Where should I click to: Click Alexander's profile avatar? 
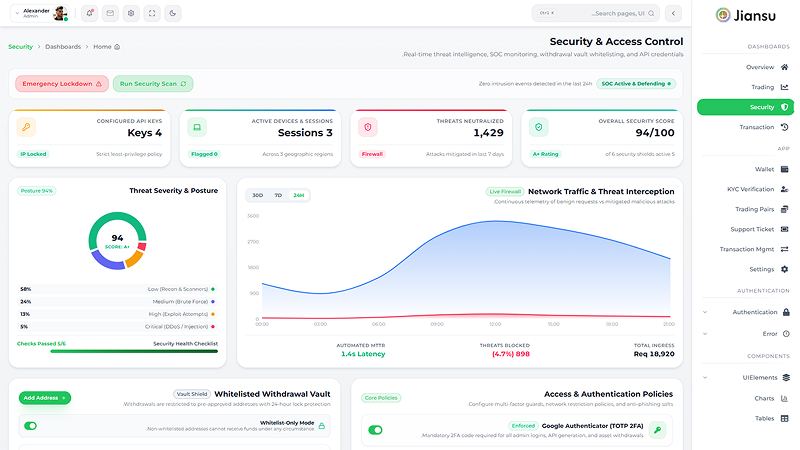pos(60,13)
